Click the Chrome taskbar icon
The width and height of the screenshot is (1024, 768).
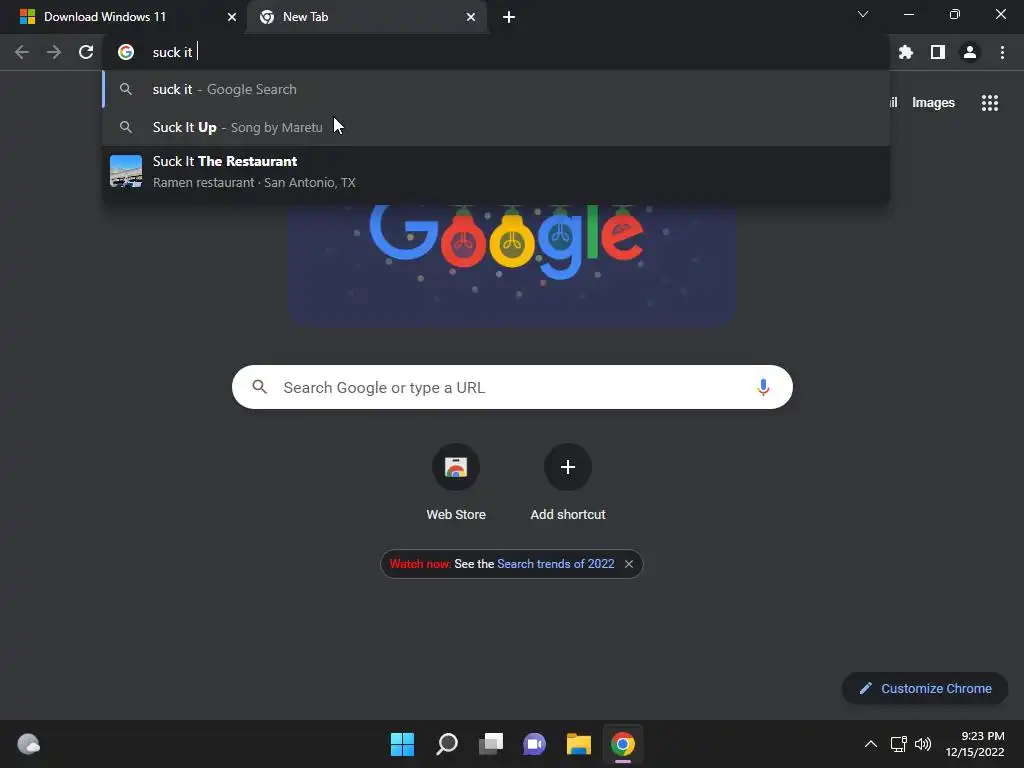[622, 744]
